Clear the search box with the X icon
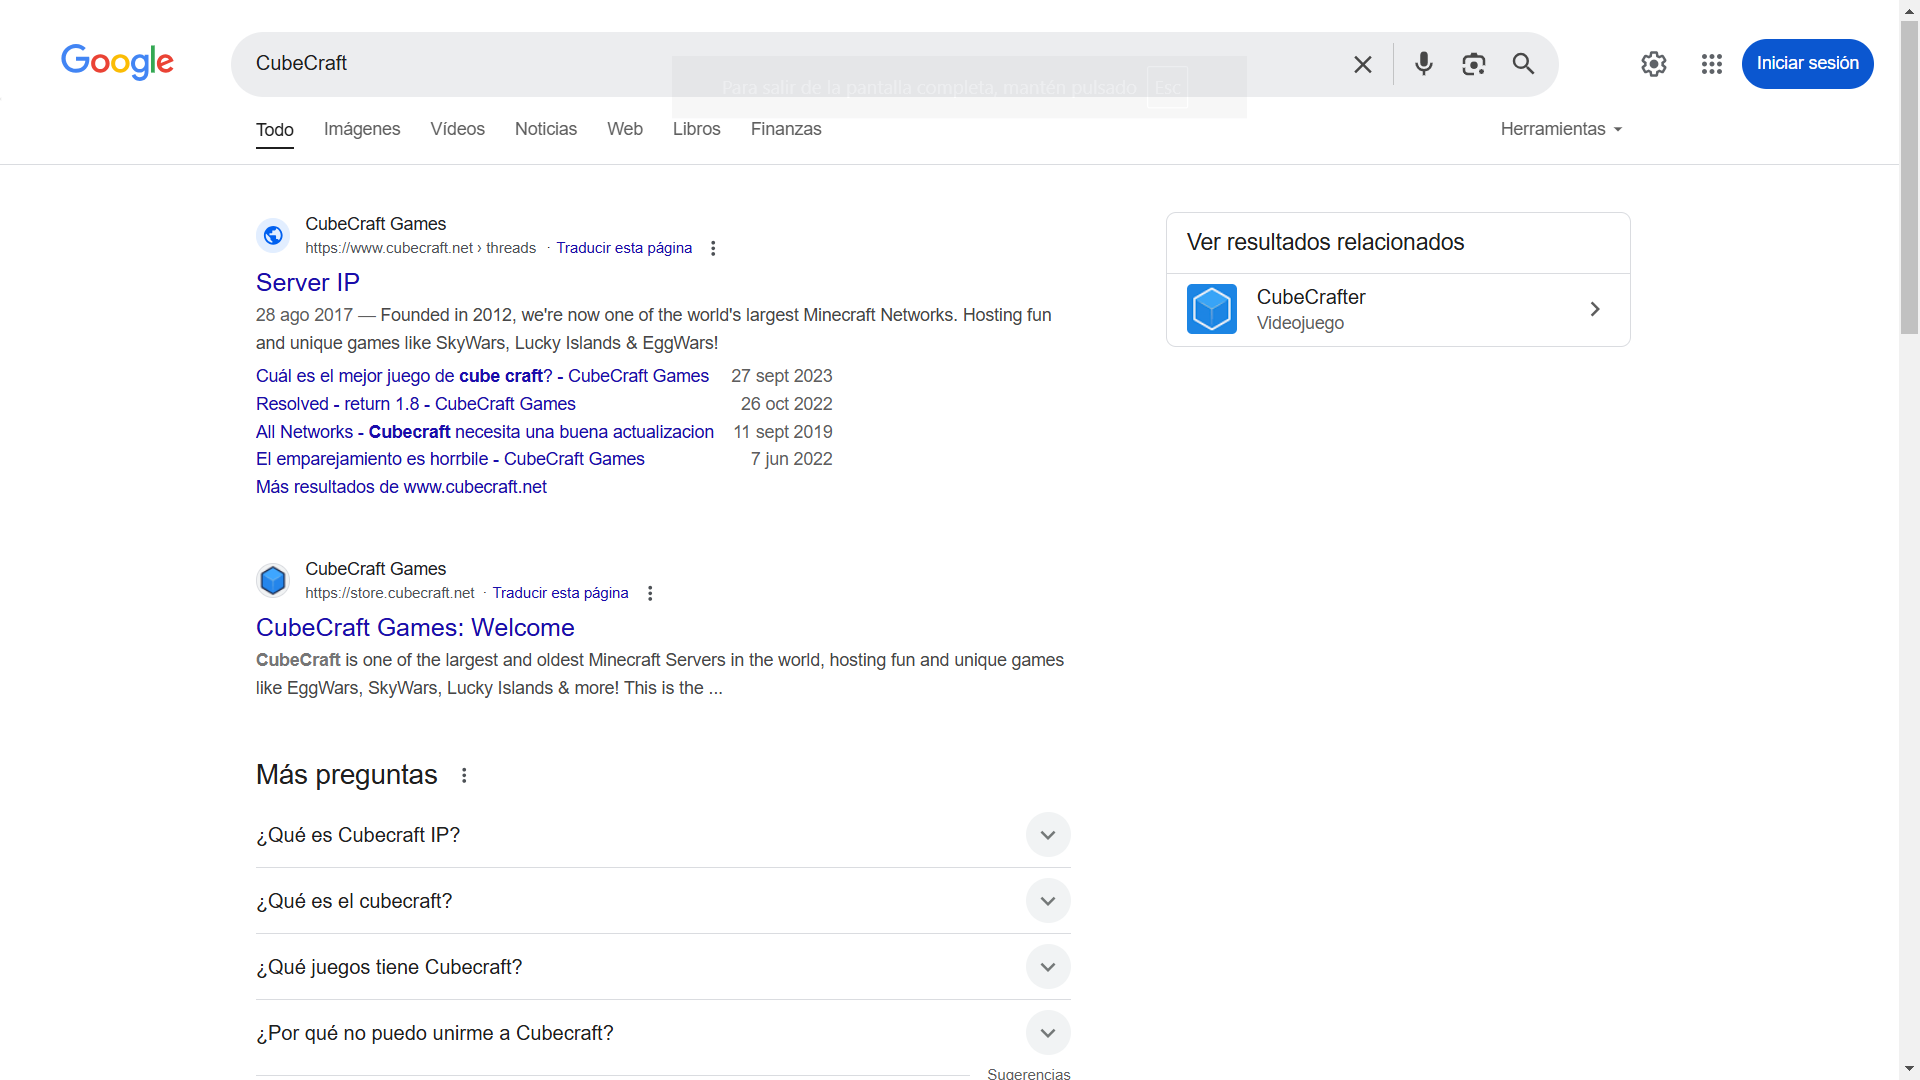 click(1362, 64)
